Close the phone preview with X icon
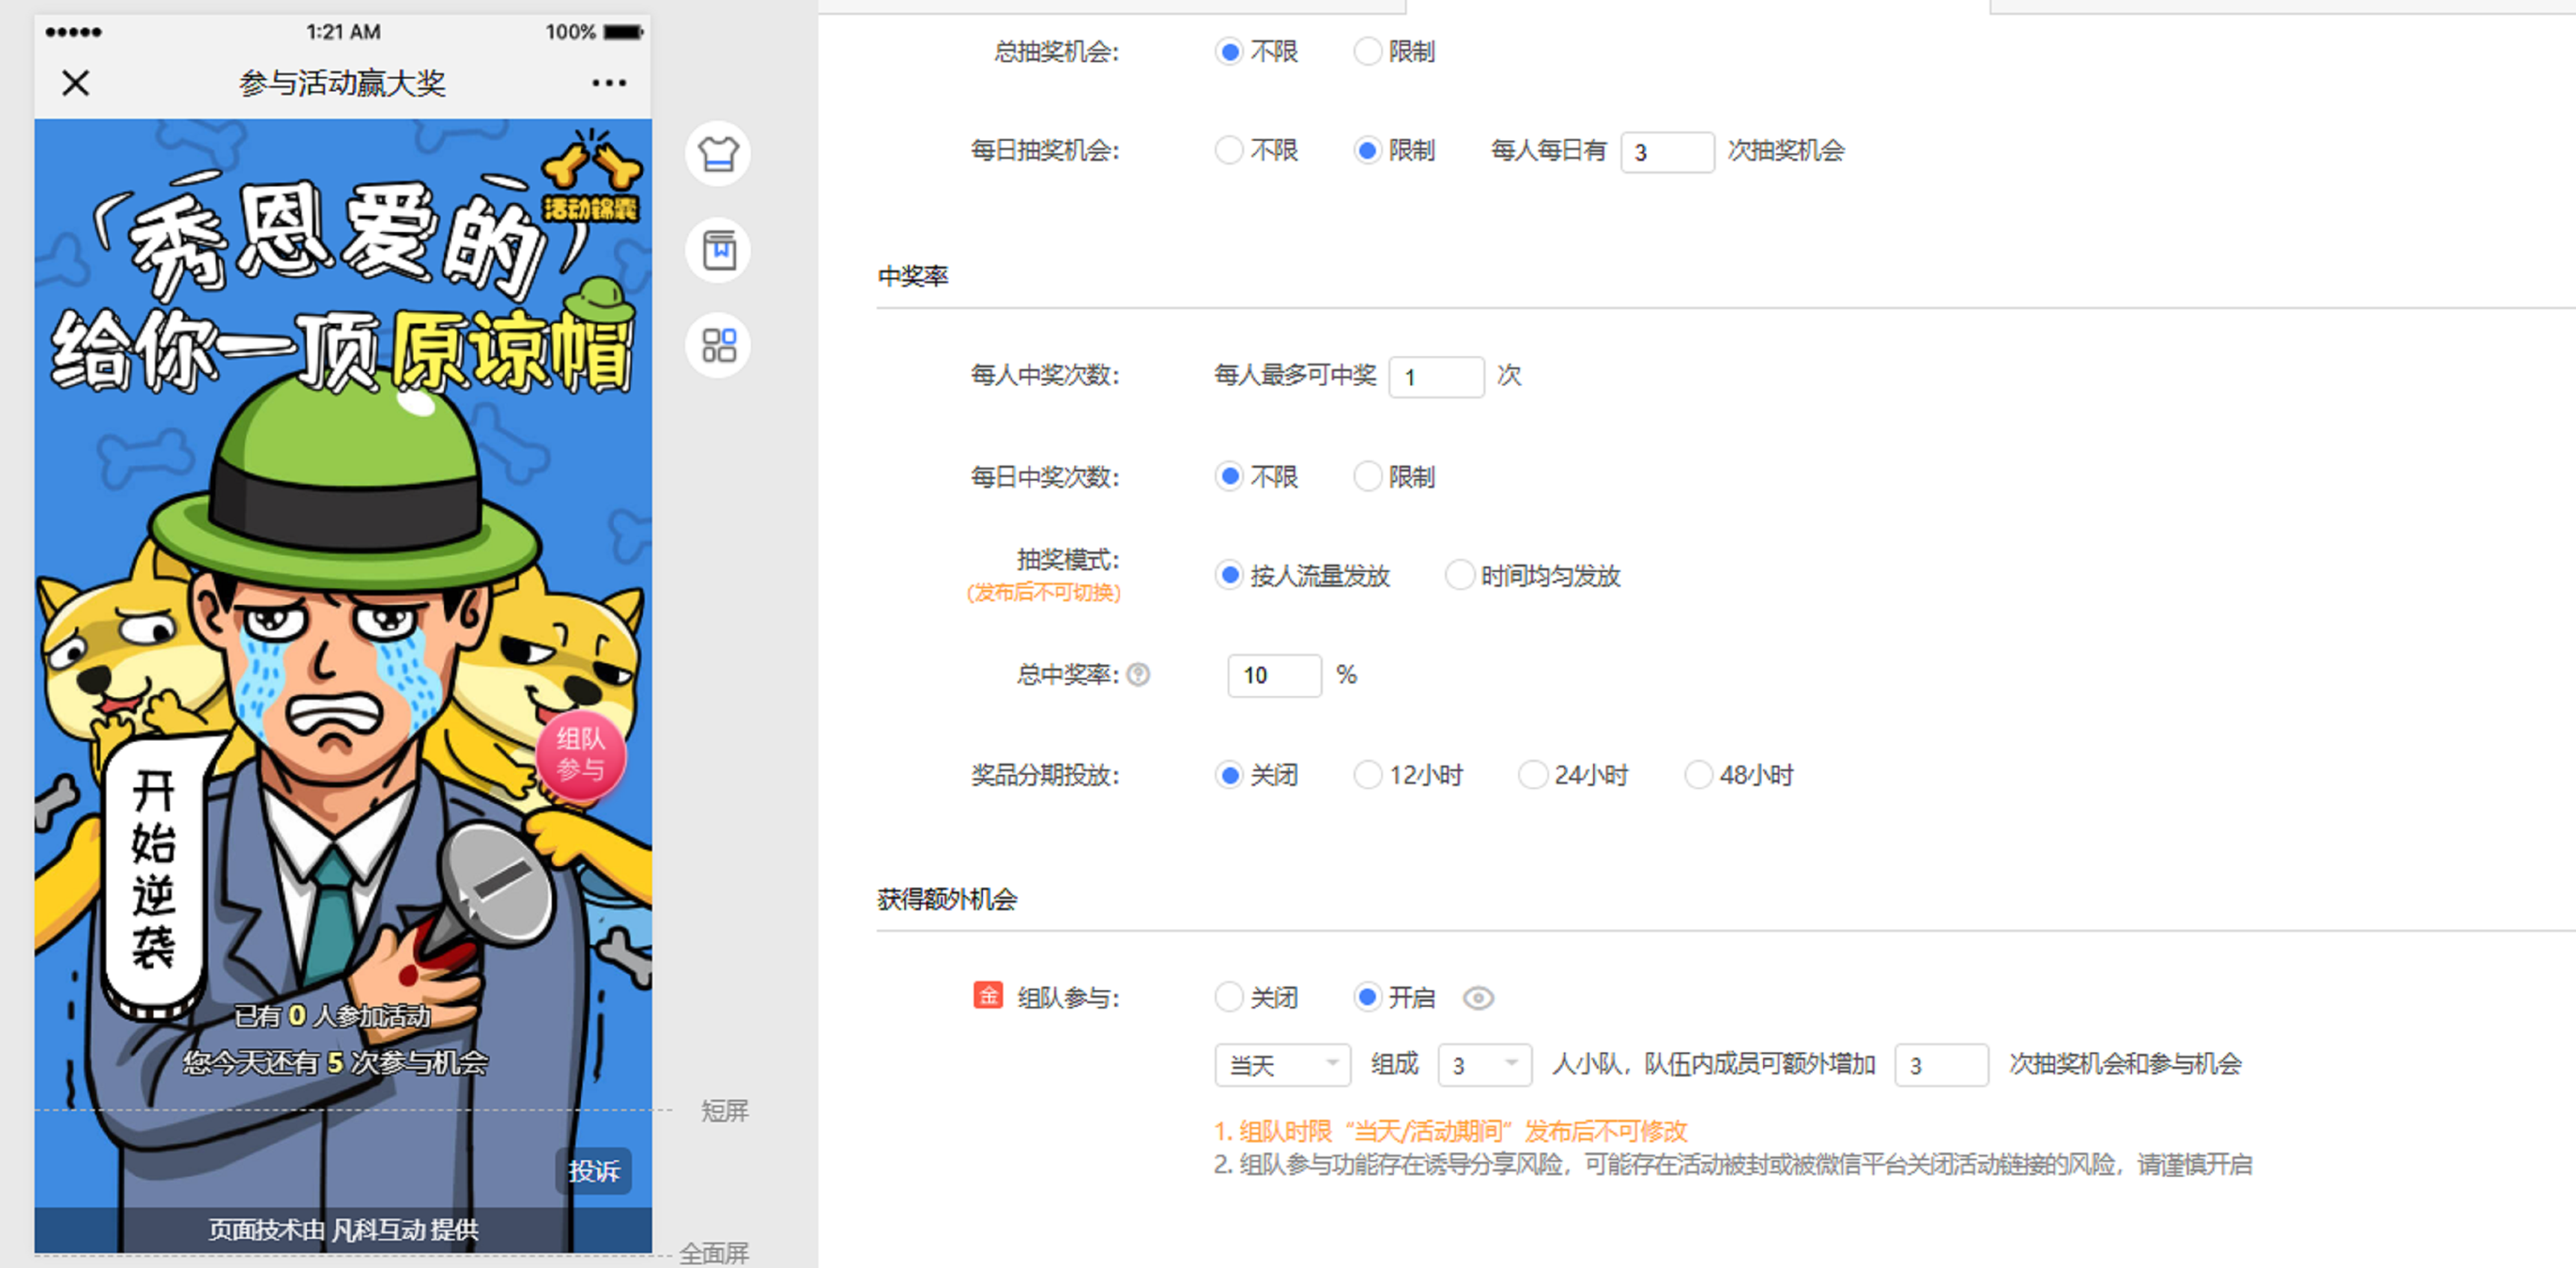 click(x=76, y=83)
